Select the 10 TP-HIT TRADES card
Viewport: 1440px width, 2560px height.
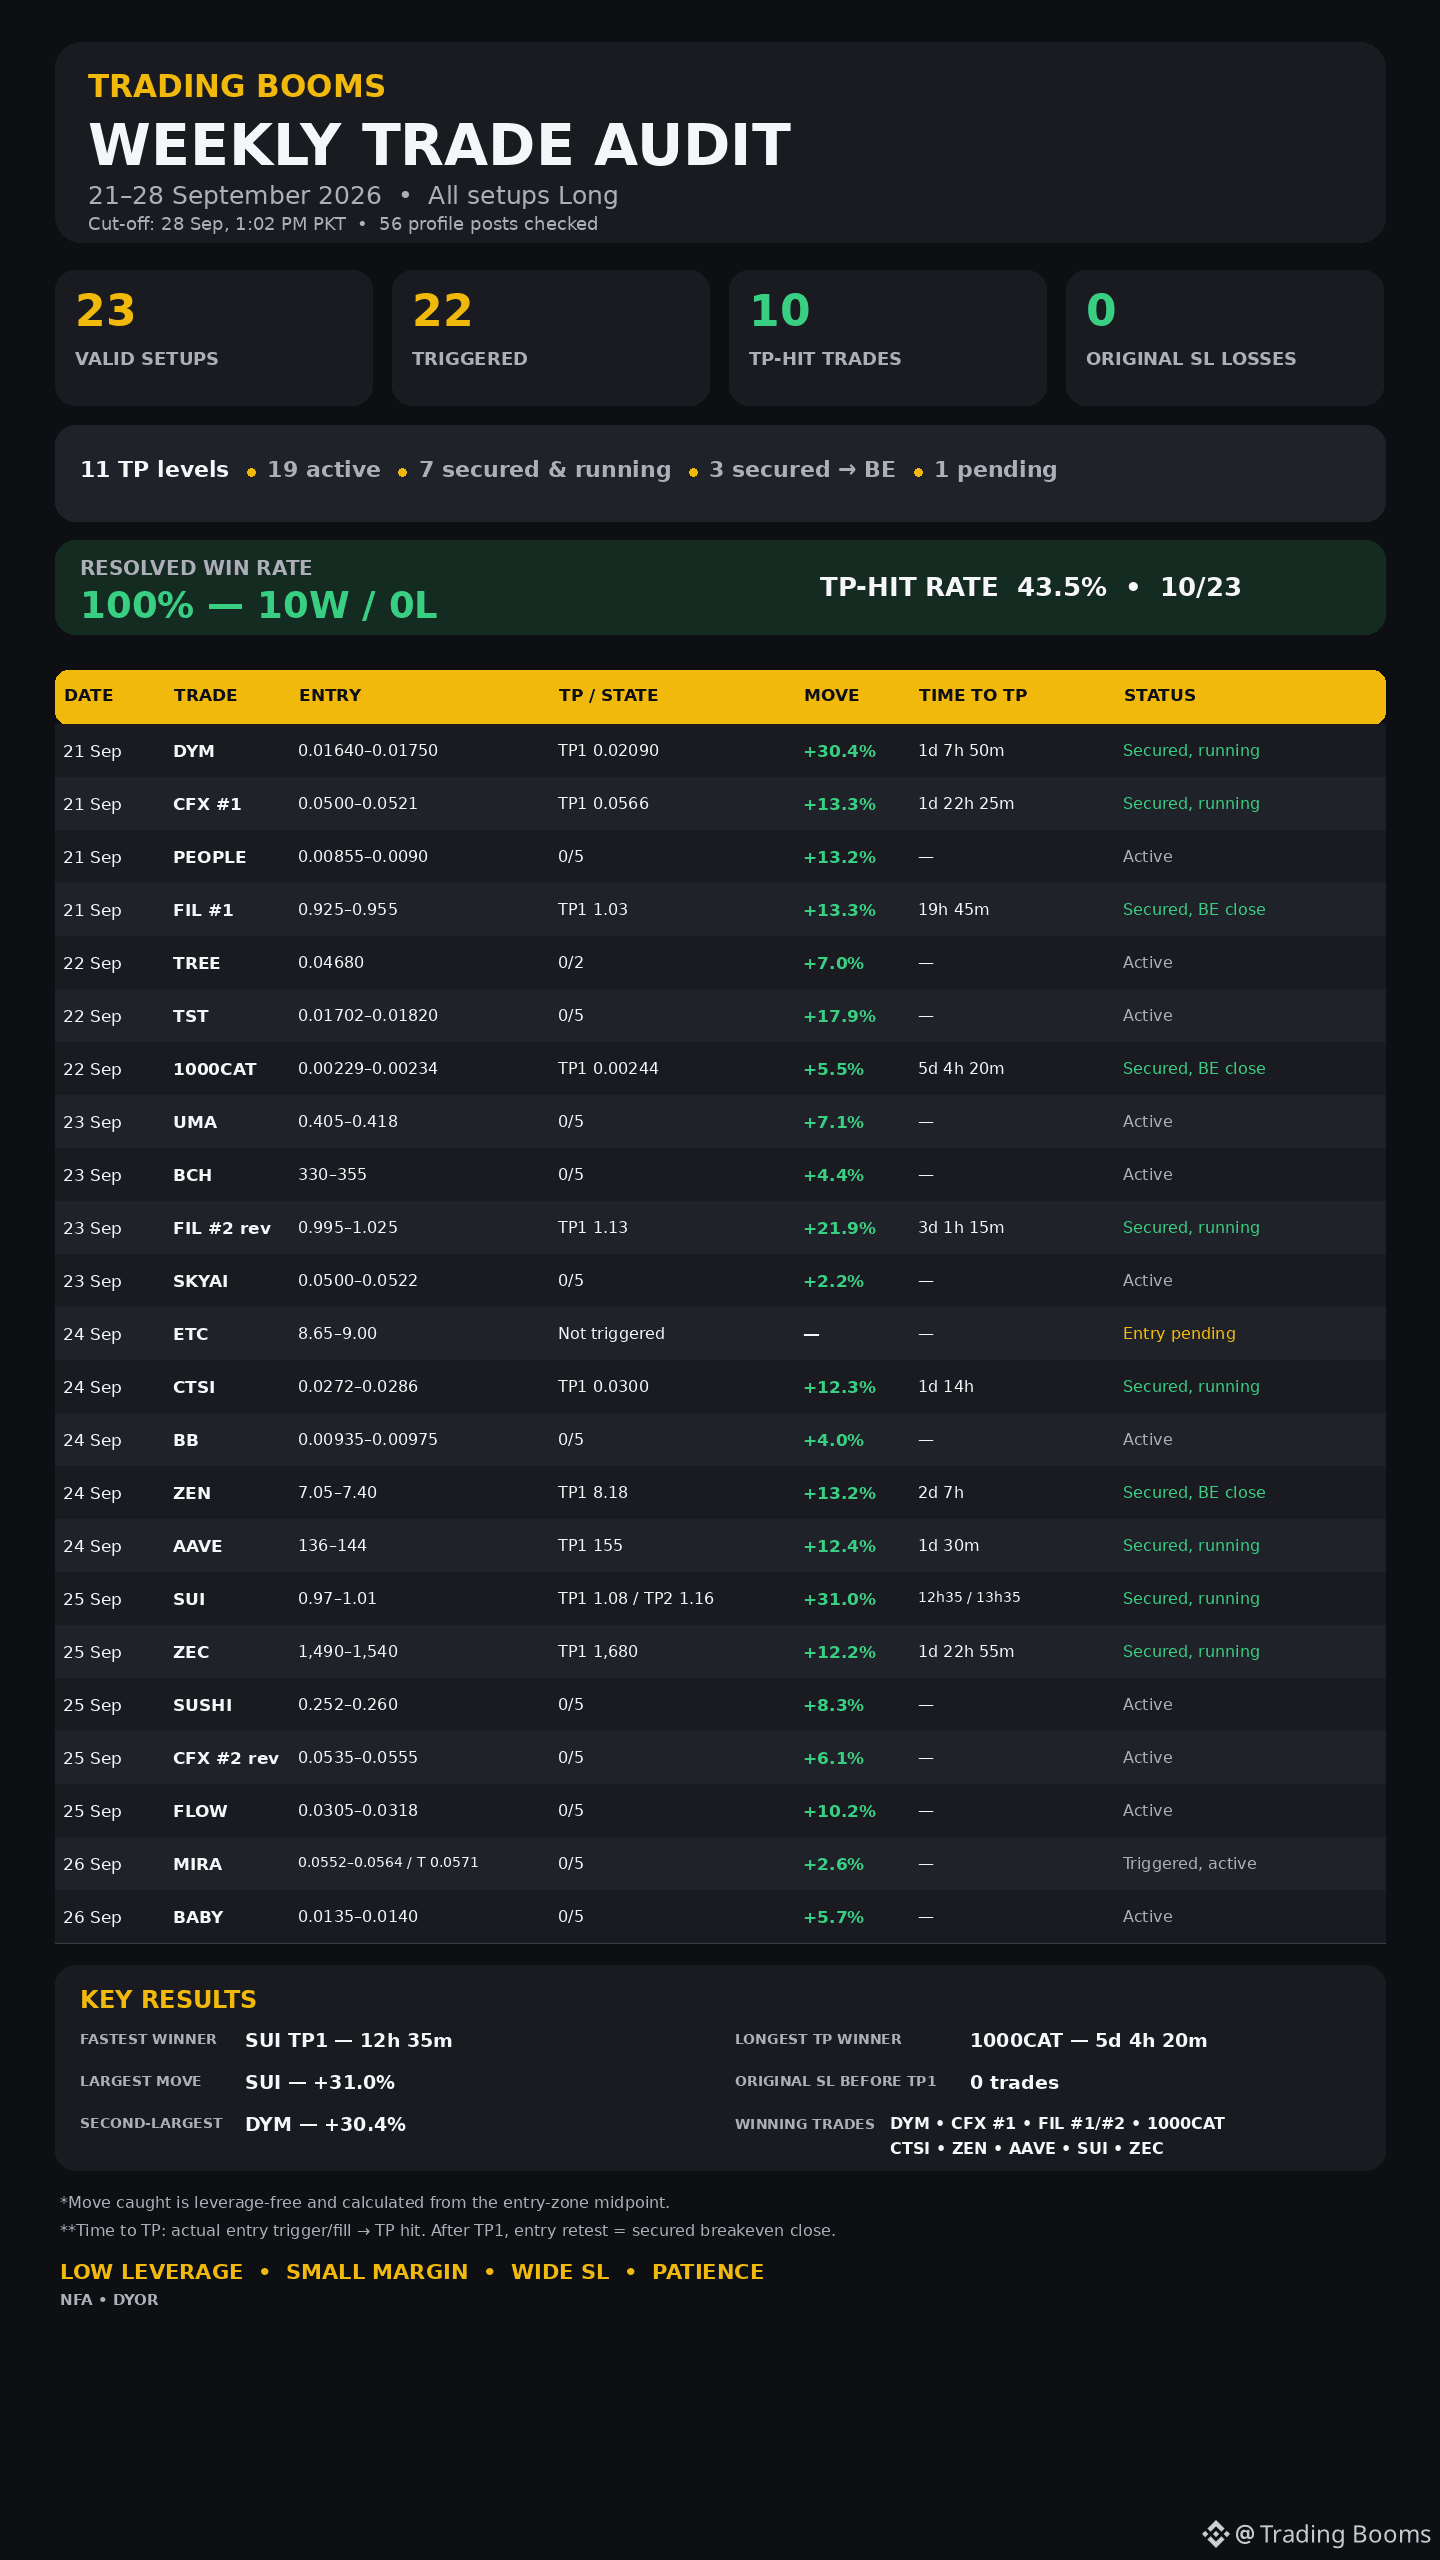click(x=888, y=338)
